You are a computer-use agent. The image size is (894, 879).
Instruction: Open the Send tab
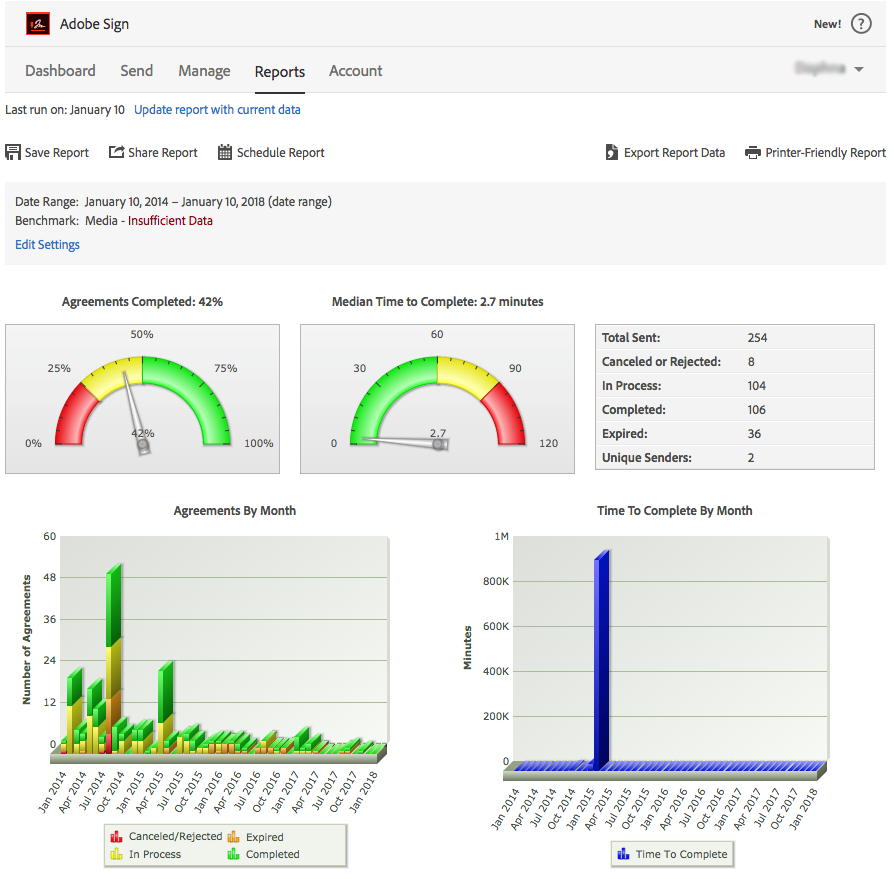point(136,71)
